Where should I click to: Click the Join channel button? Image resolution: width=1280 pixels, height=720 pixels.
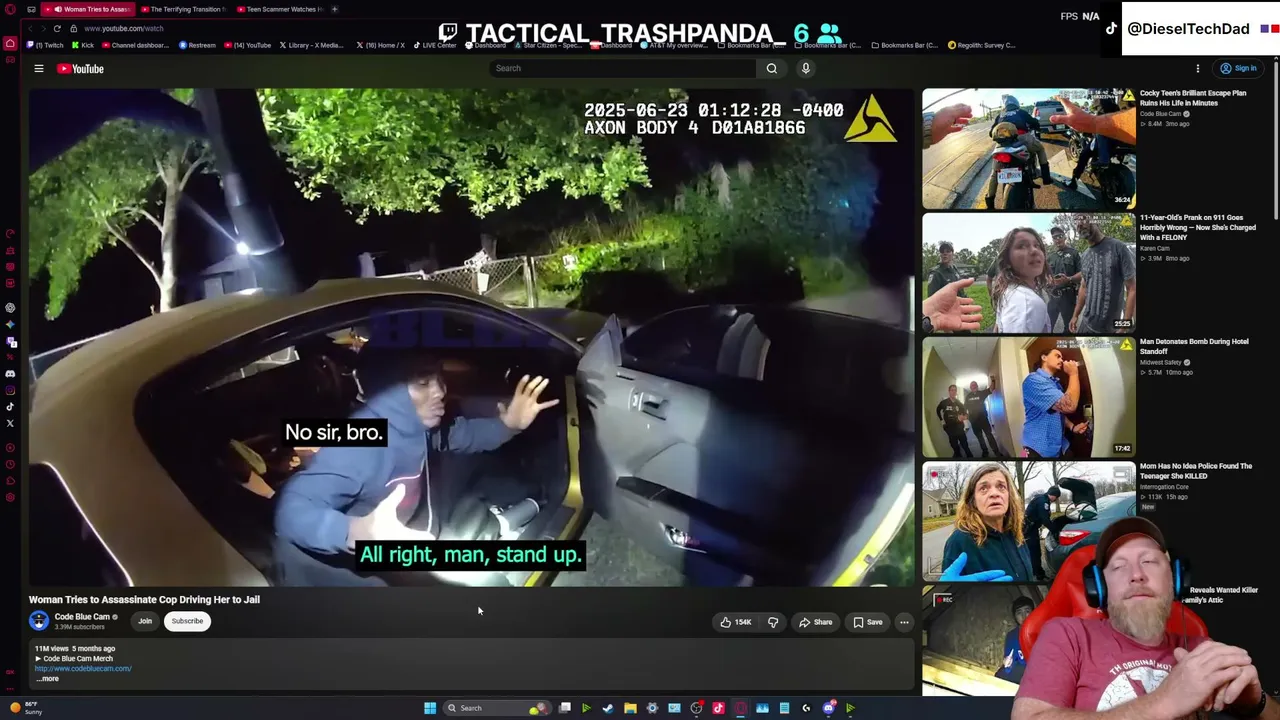[x=145, y=621]
